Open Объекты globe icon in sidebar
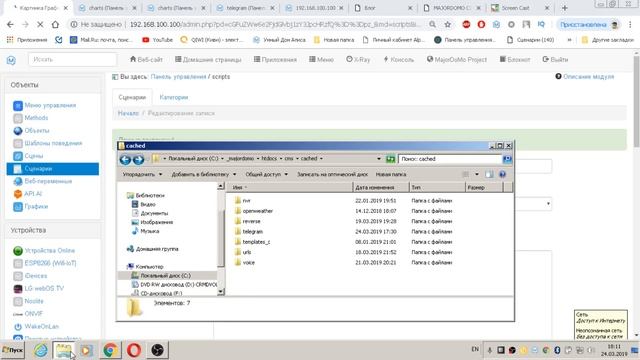Screen dimensions: 640x360 [18, 131]
